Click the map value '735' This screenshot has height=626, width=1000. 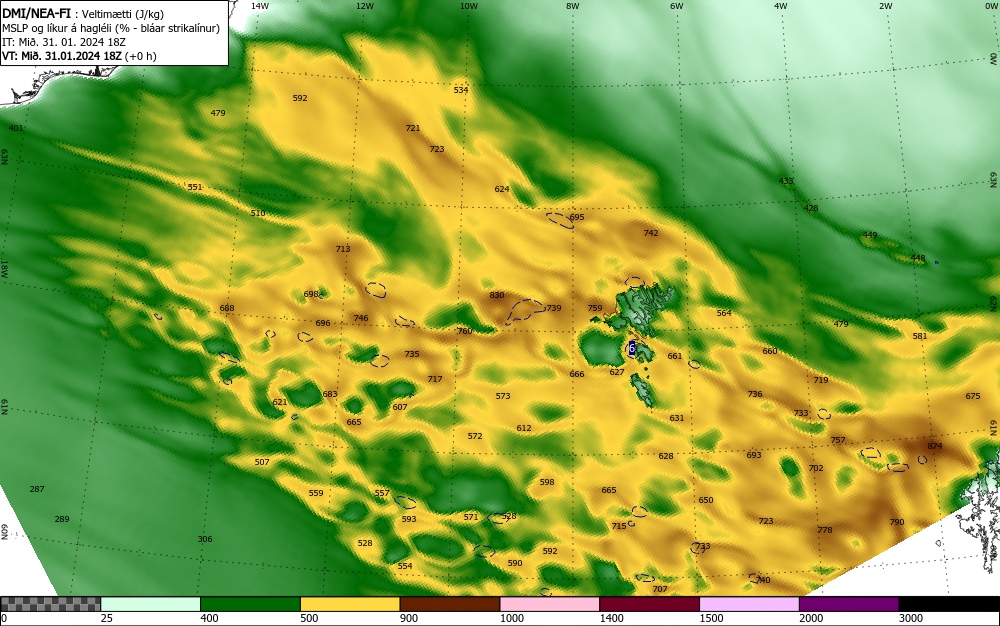tap(412, 354)
